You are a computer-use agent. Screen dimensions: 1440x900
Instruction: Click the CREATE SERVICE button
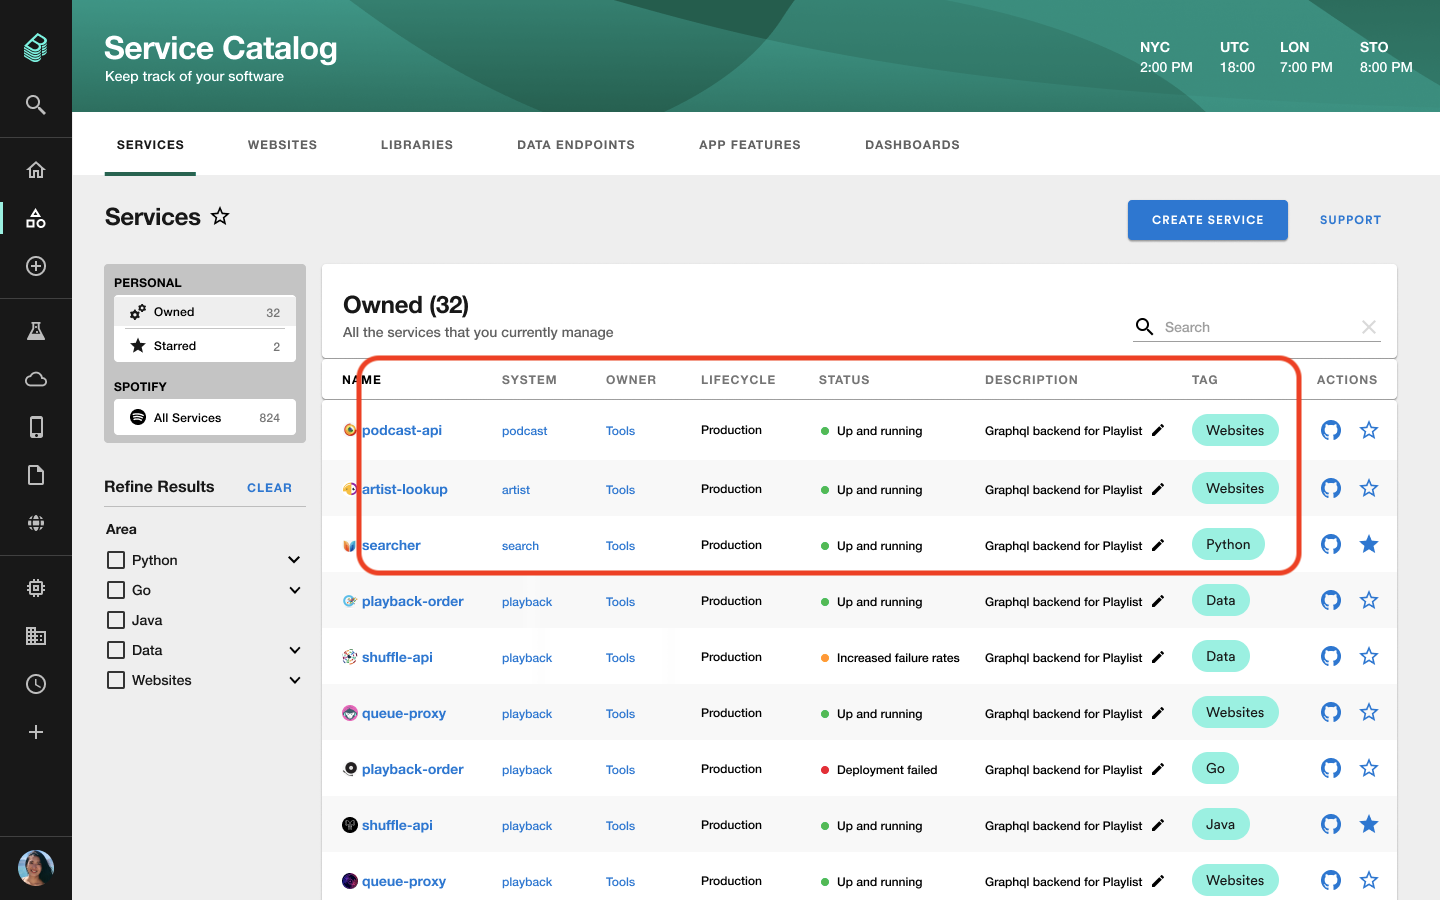[1207, 220]
